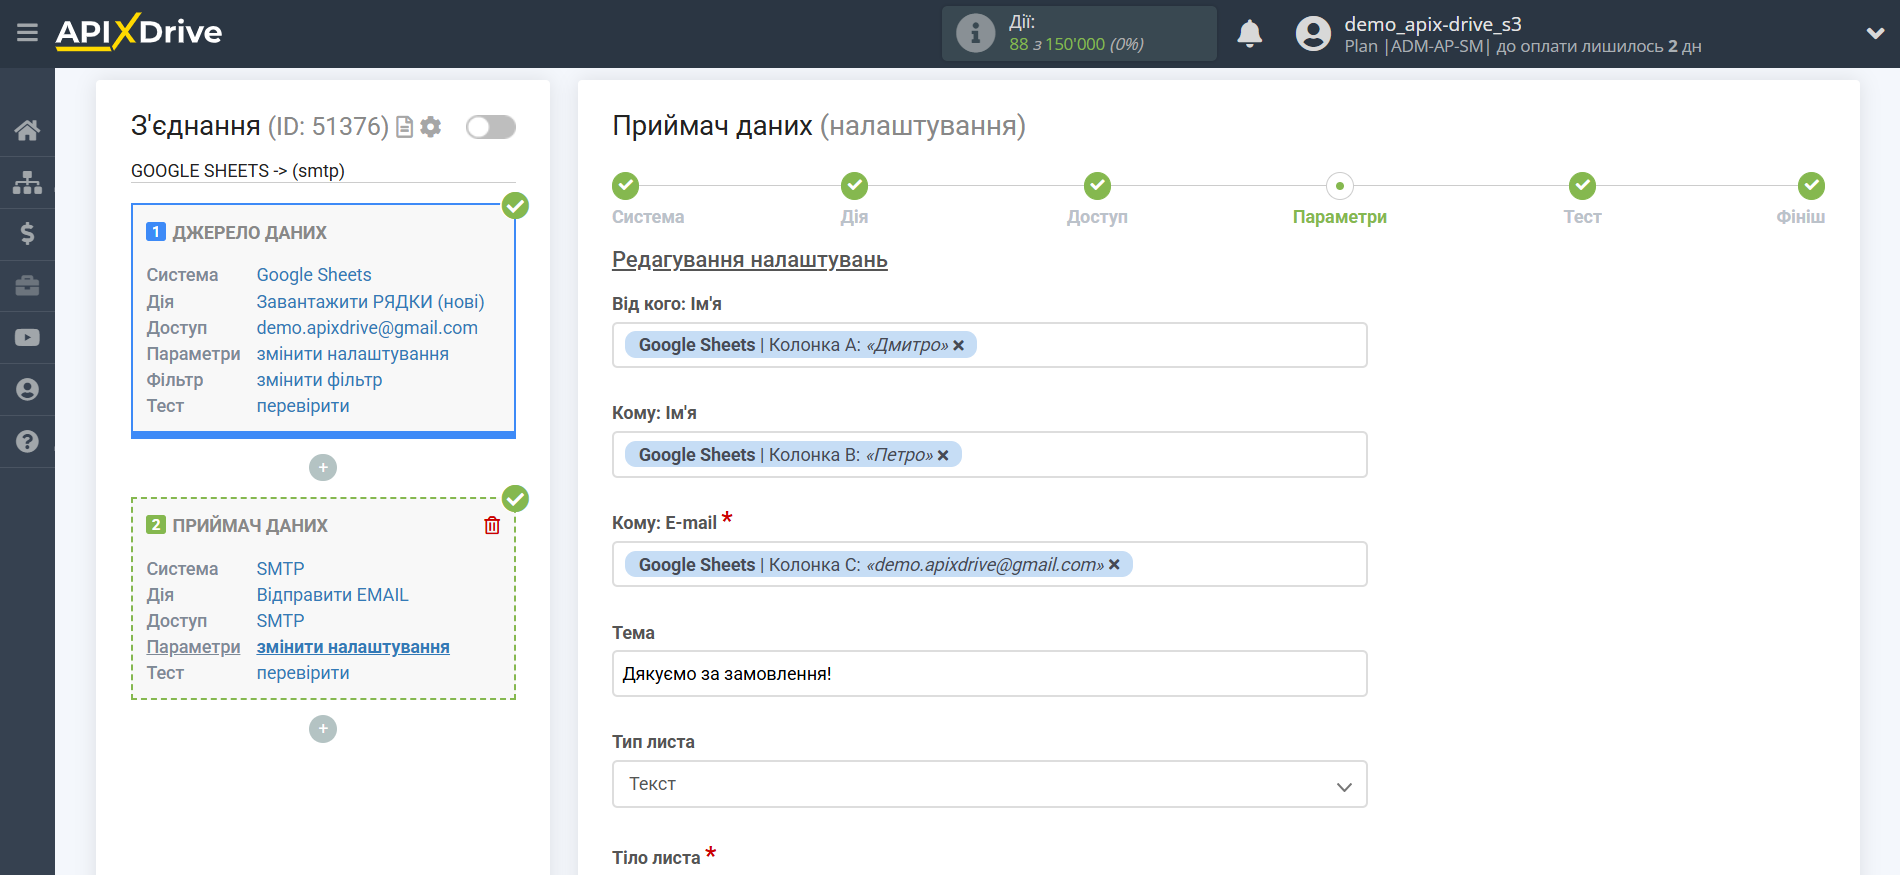Open billing dollar sidebar icon
Viewport: 1900px width, 875px height.
coord(27,234)
